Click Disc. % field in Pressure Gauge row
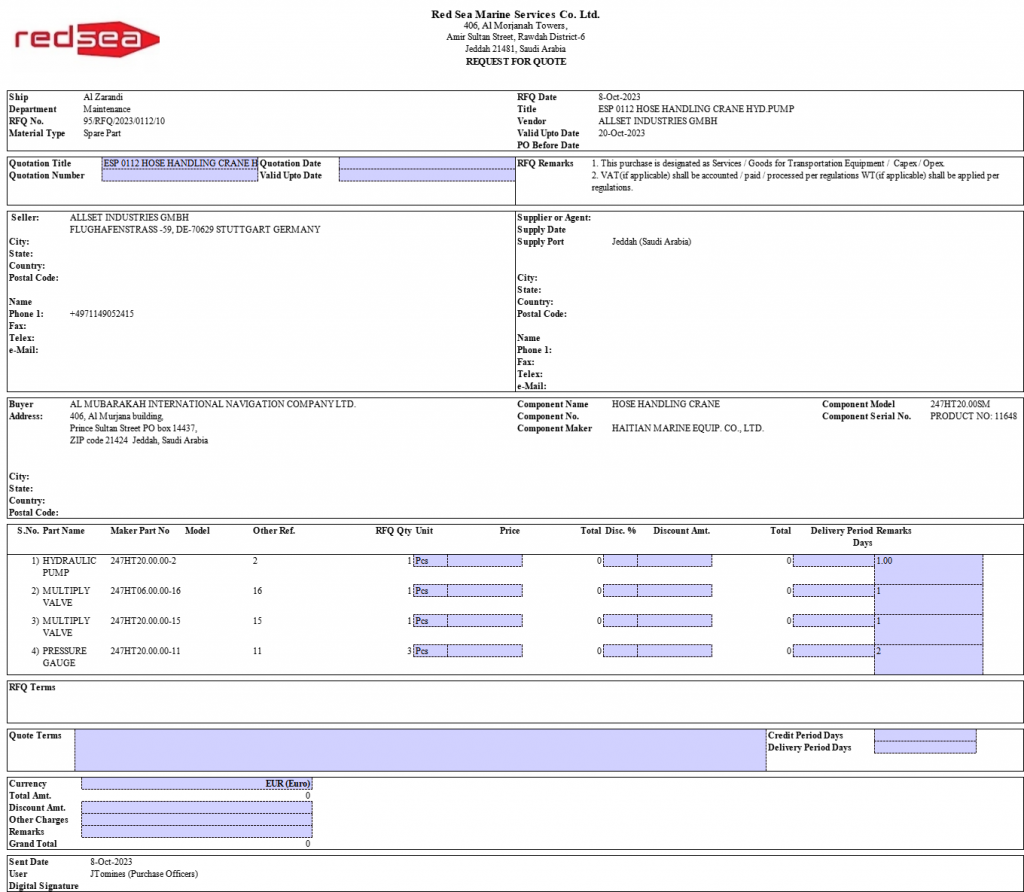The width and height of the screenshot is (1024, 892). 620,651
